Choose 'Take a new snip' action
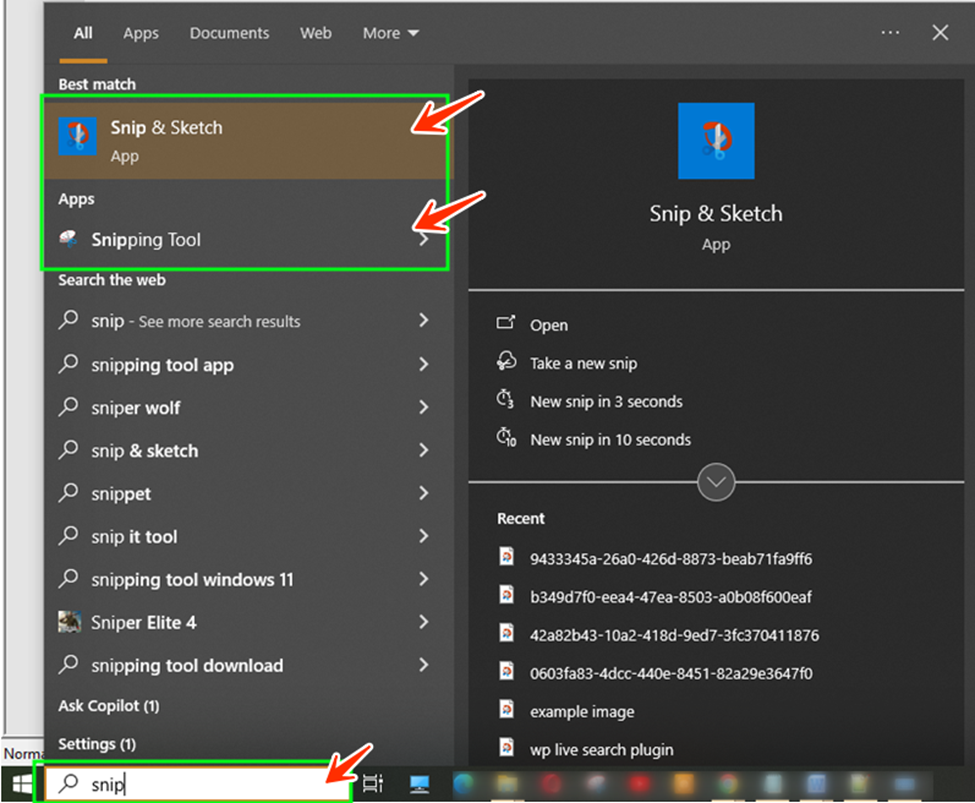 click(x=583, y=363)
